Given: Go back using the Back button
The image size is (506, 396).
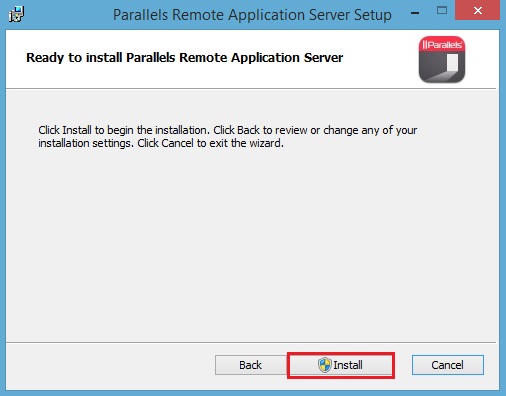Looking at the screenshot, I should (251, 365).
